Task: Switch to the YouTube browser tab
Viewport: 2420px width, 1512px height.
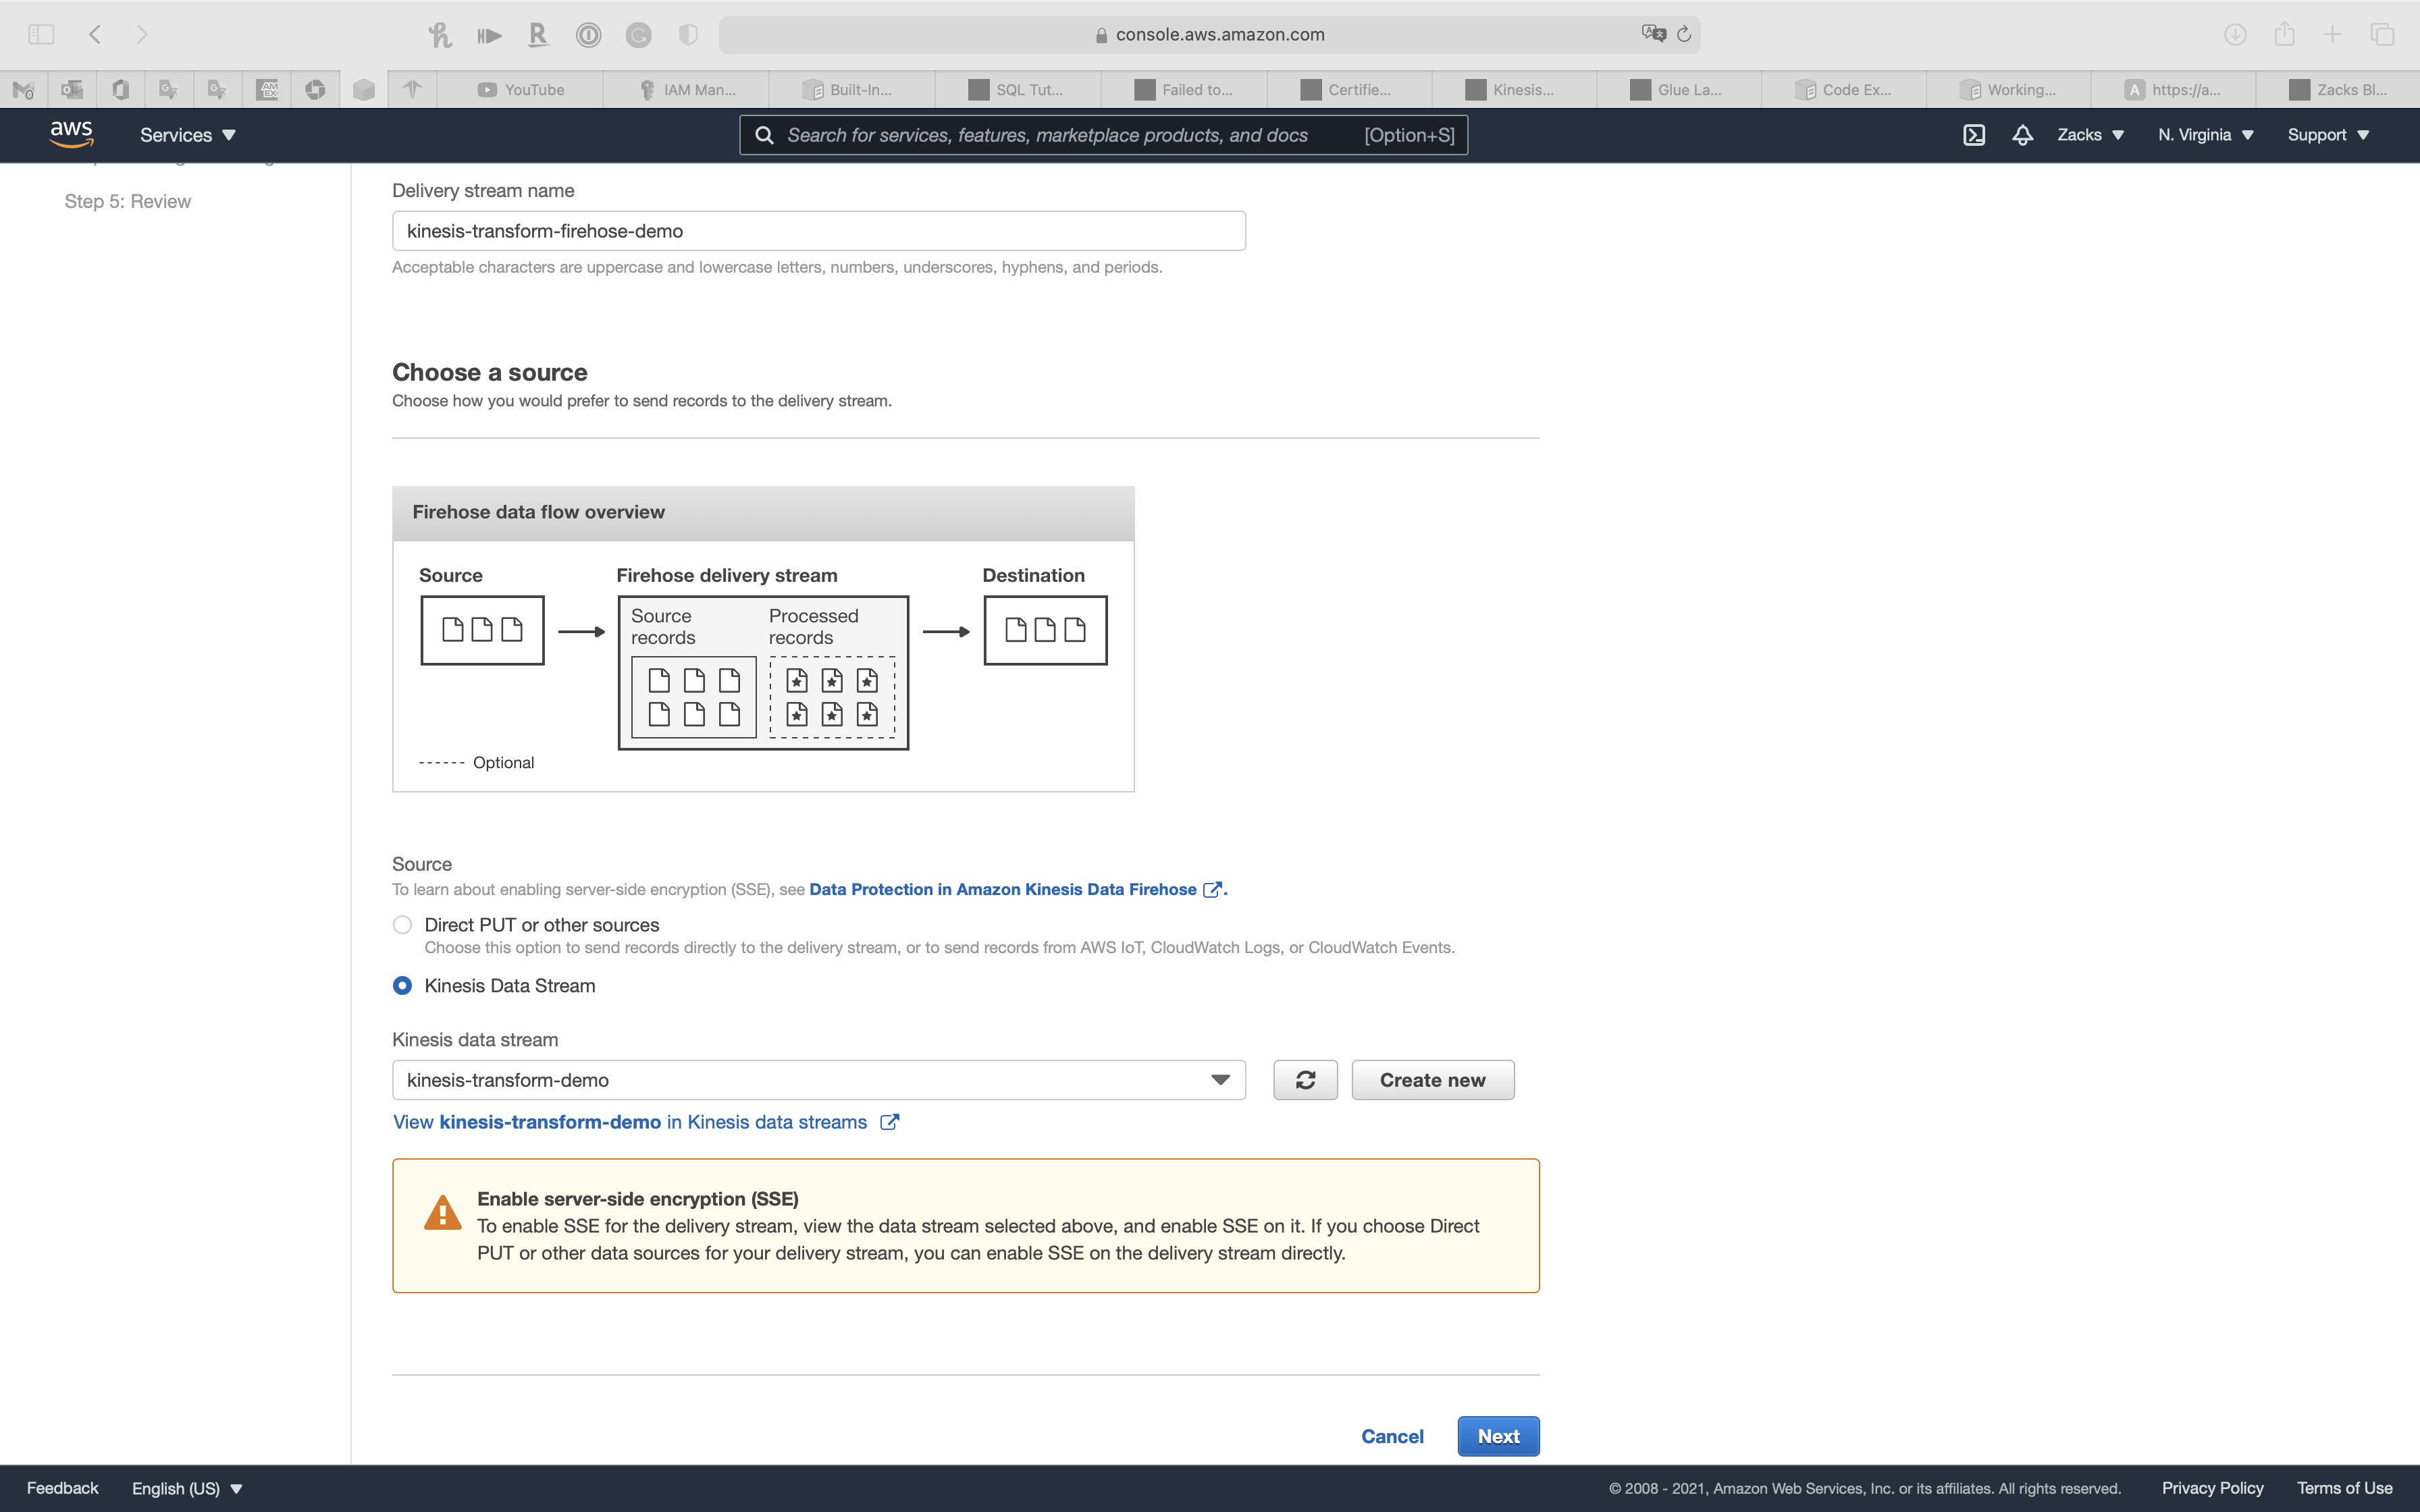Action: click(x=521, y=90)
